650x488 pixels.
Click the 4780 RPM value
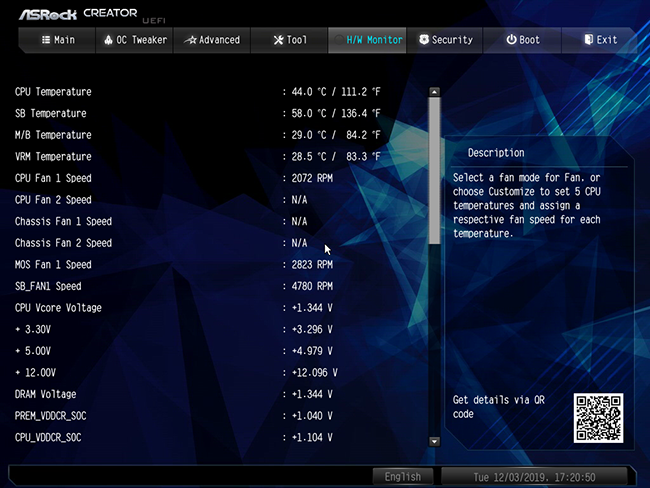[312, 286]
